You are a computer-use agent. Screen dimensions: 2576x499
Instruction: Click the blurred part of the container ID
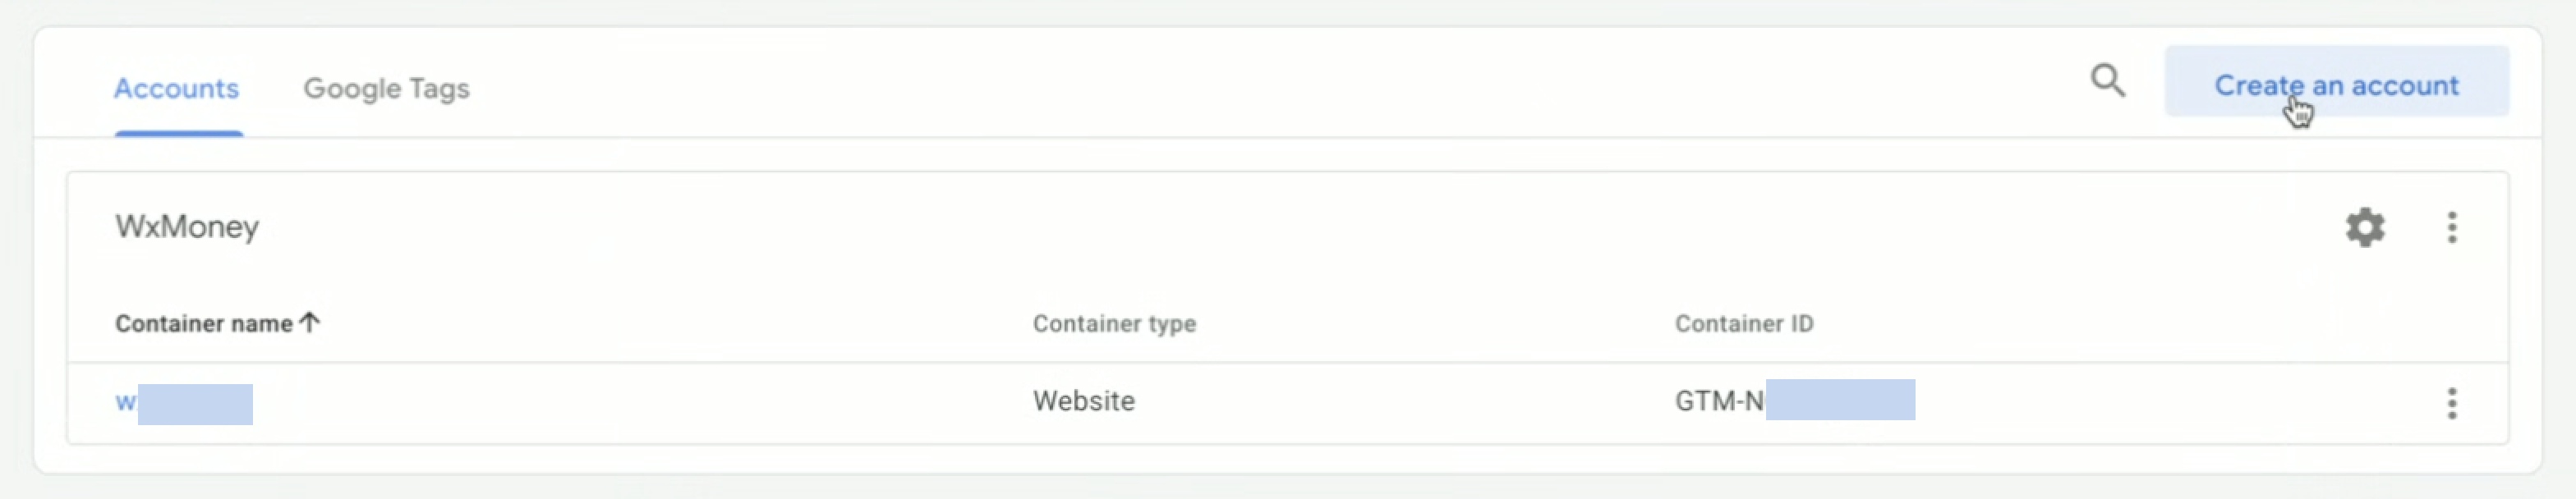click(1840, 400)
